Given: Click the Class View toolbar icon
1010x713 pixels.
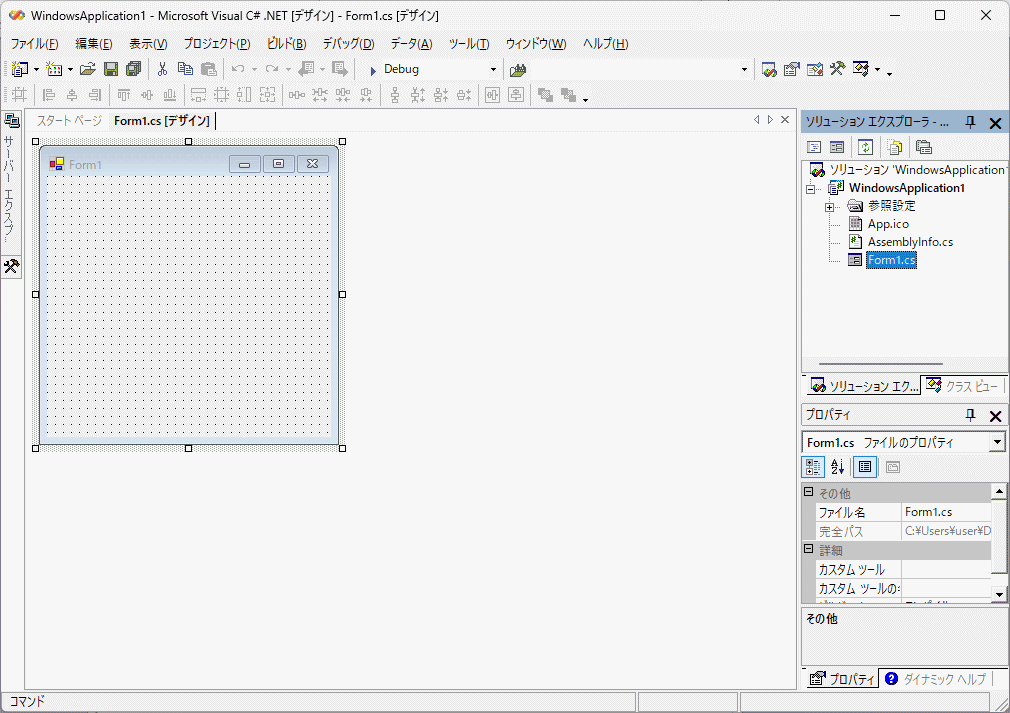Looking at the screenshot, I should 861,69.
